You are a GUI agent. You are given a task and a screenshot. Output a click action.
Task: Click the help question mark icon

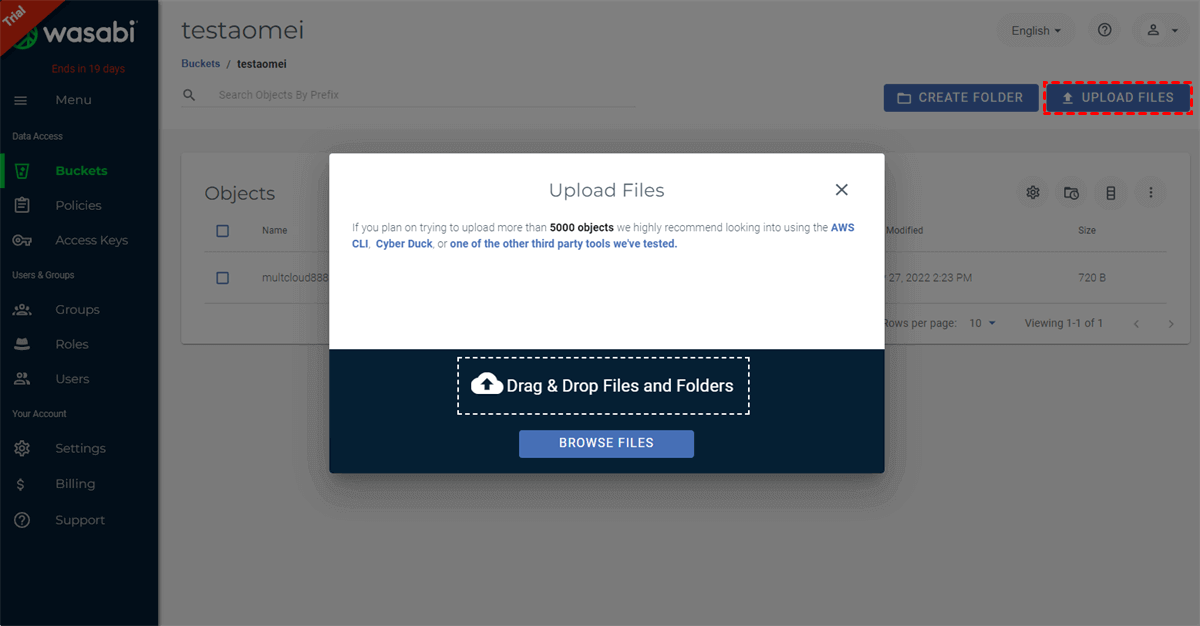(1104, 30)
